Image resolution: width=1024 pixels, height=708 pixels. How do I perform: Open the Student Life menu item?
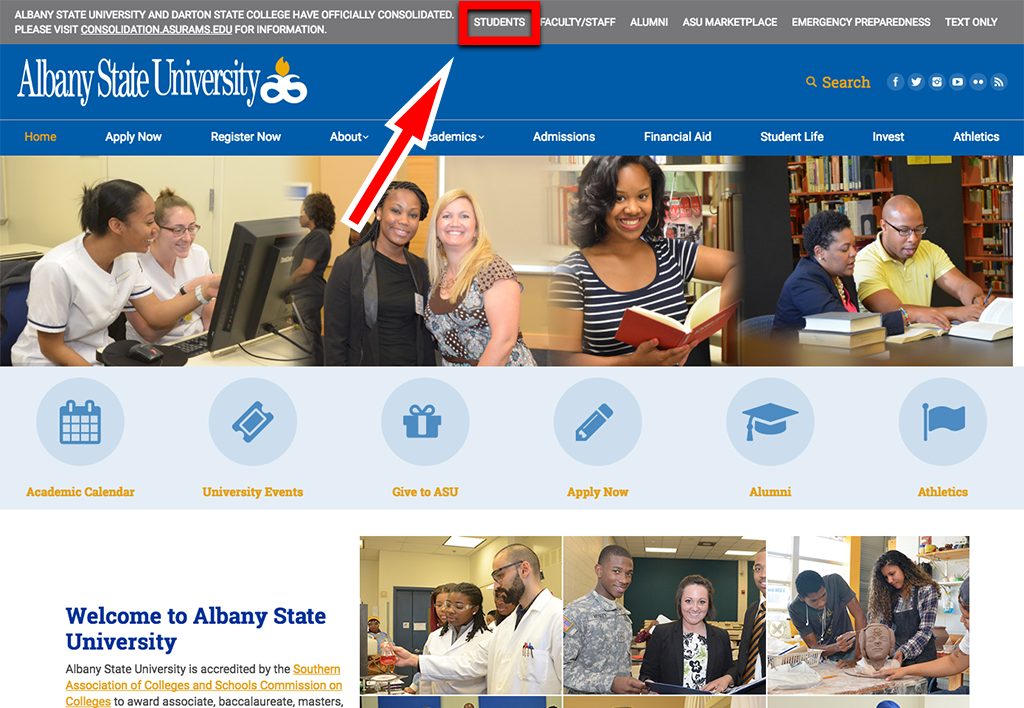pyautogui.click(x=792, y=137)
